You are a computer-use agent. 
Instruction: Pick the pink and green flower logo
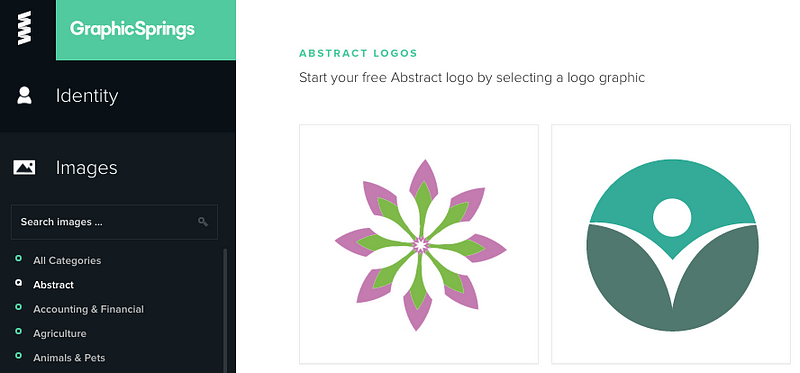click(x=419, y=244)
